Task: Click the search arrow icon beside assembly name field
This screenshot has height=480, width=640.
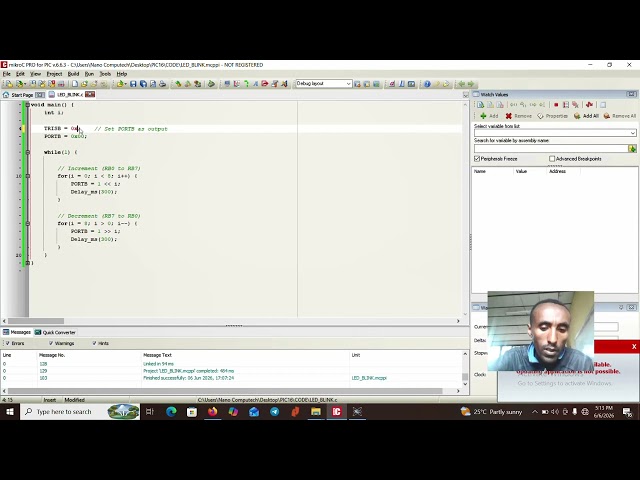Action: [632, 149]
